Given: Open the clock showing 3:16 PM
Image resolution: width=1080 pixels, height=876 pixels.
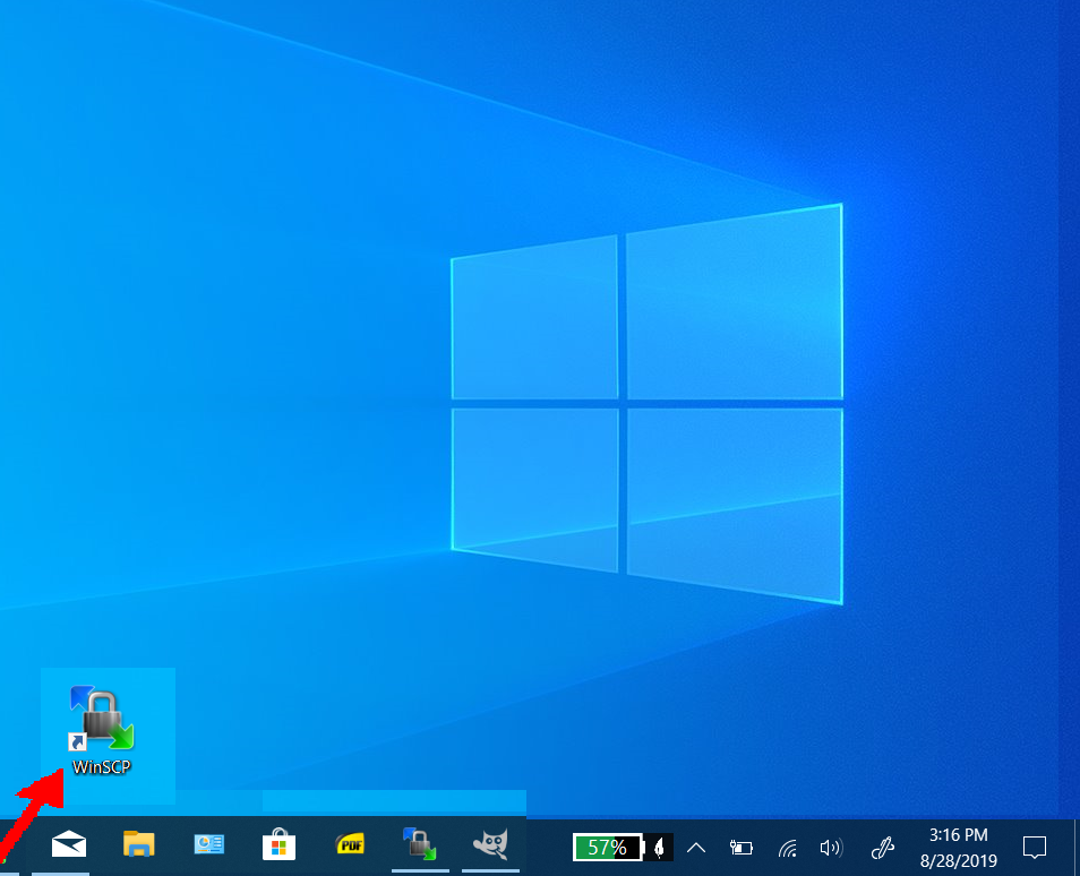Looking at the screenshot, I should tap(958, 847).
